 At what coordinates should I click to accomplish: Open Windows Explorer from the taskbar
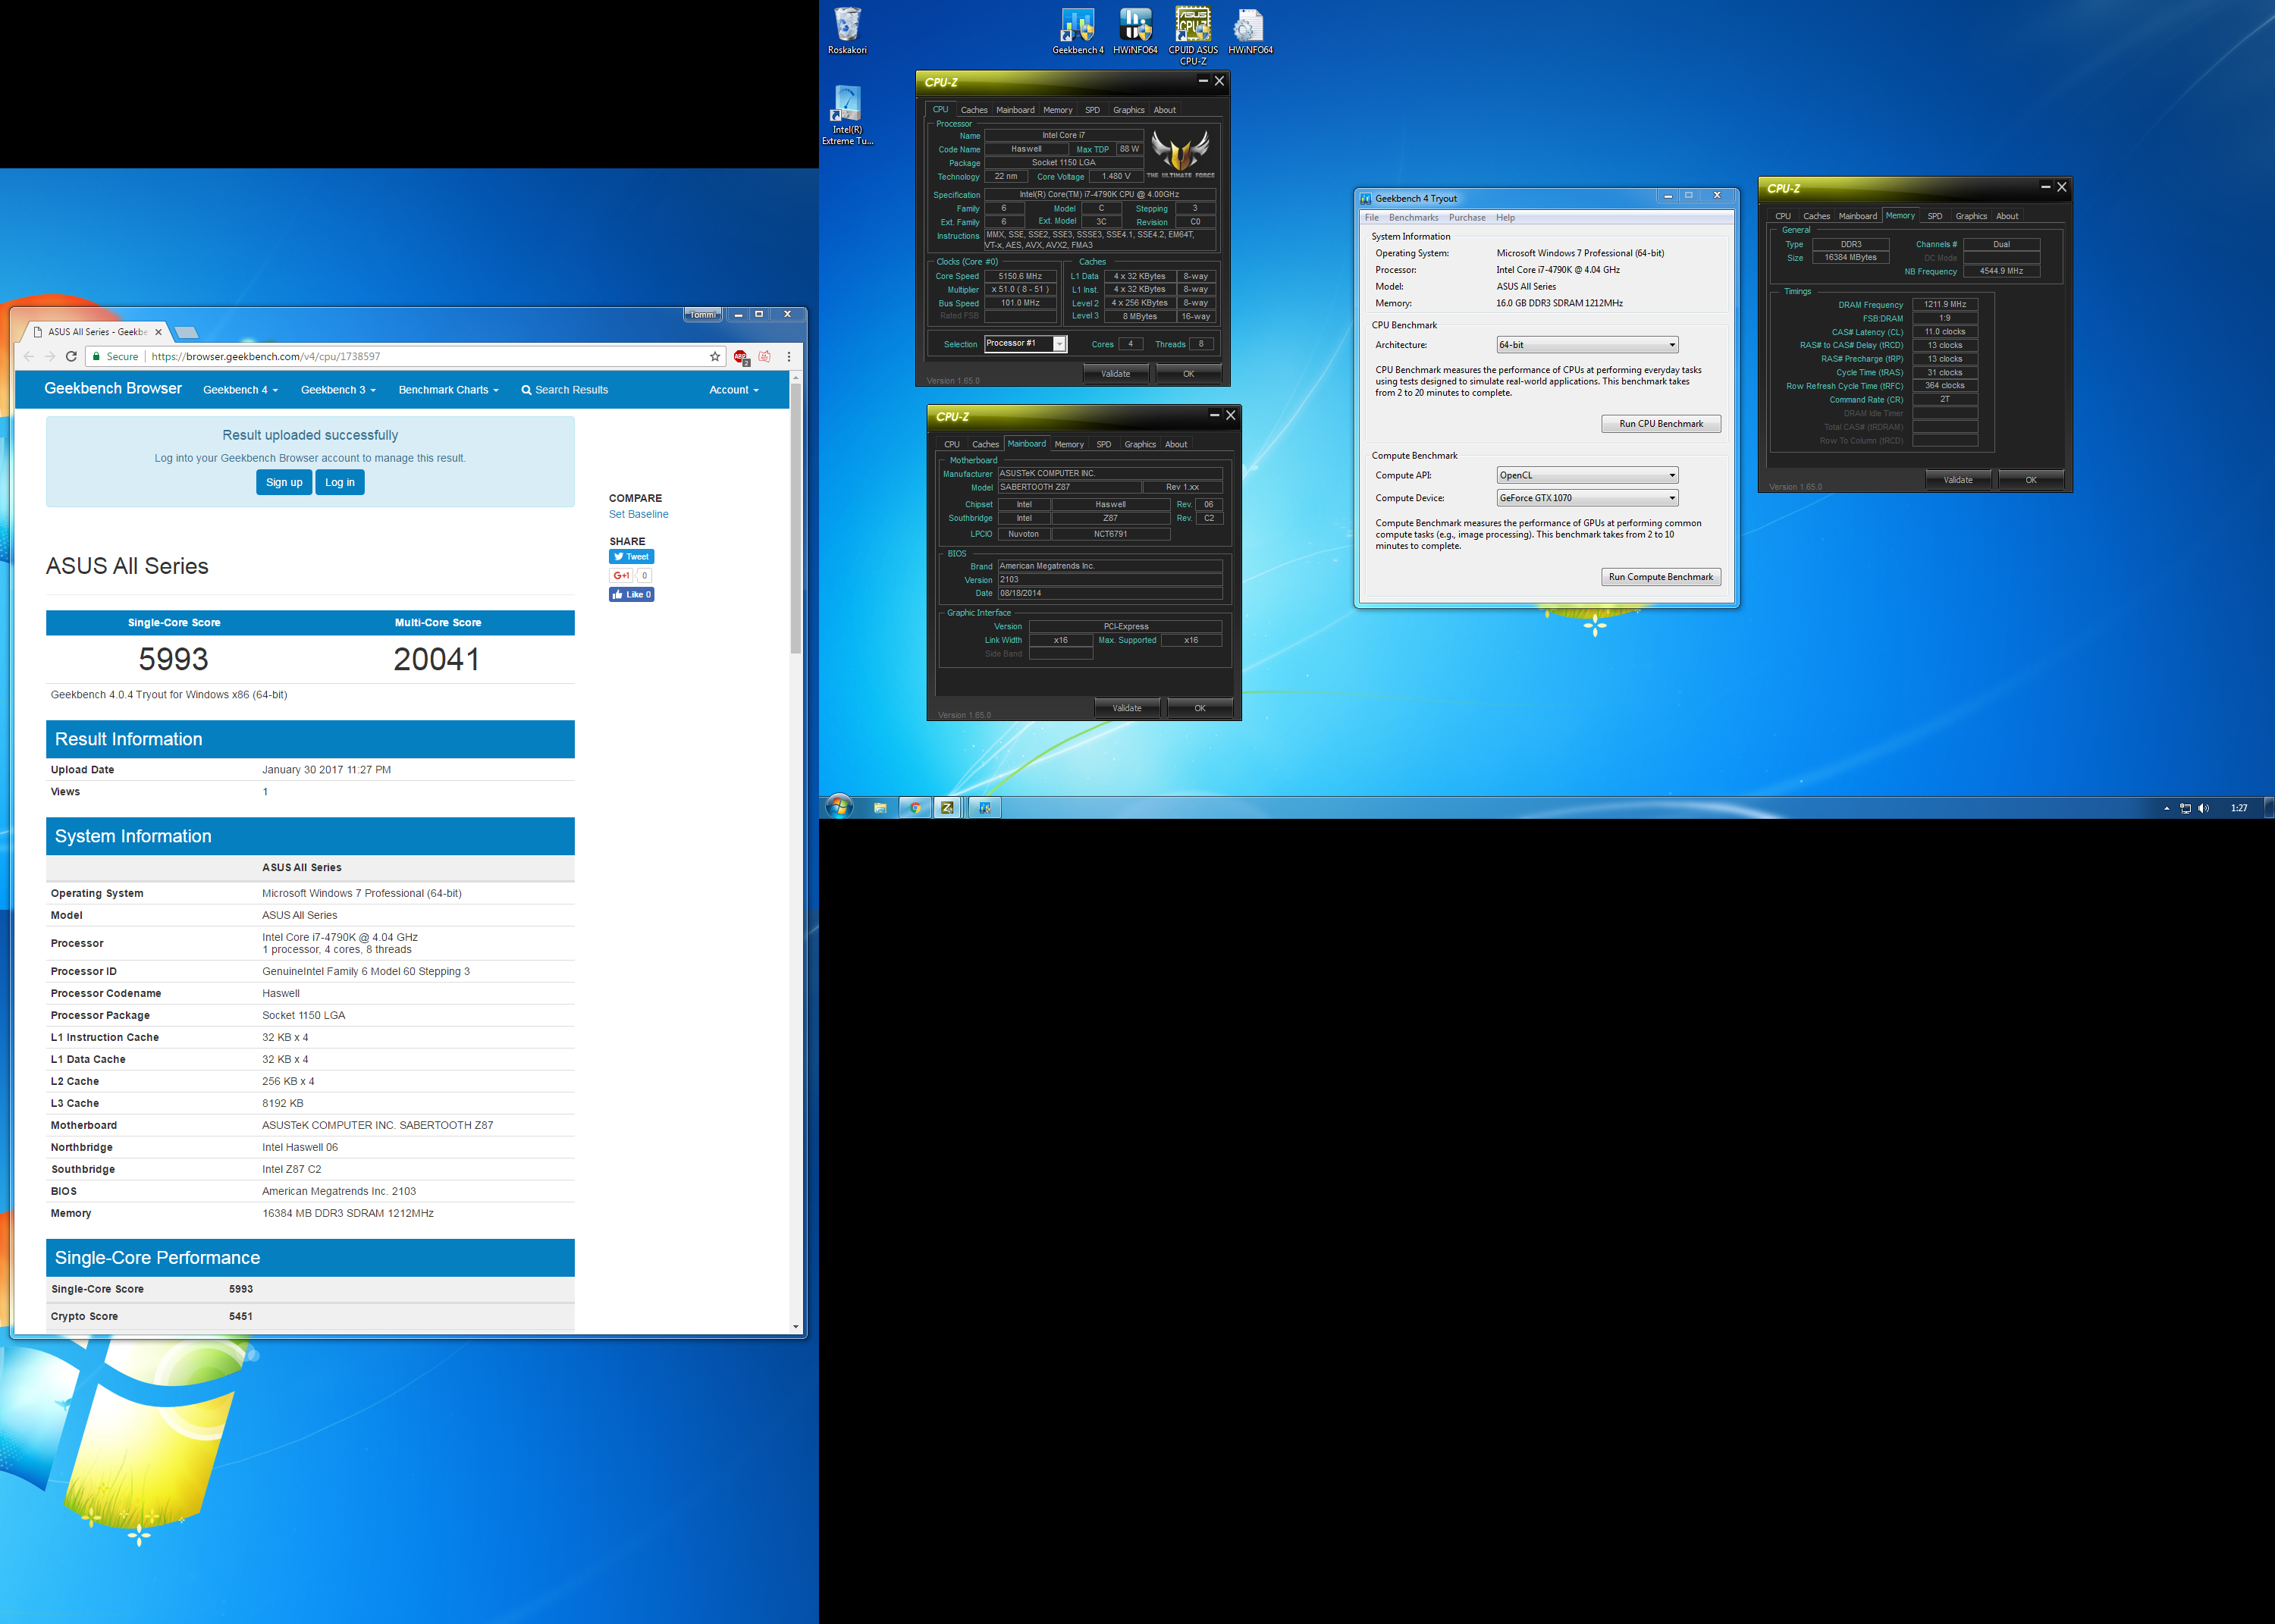pyautogui.click(x=880, y=807)
